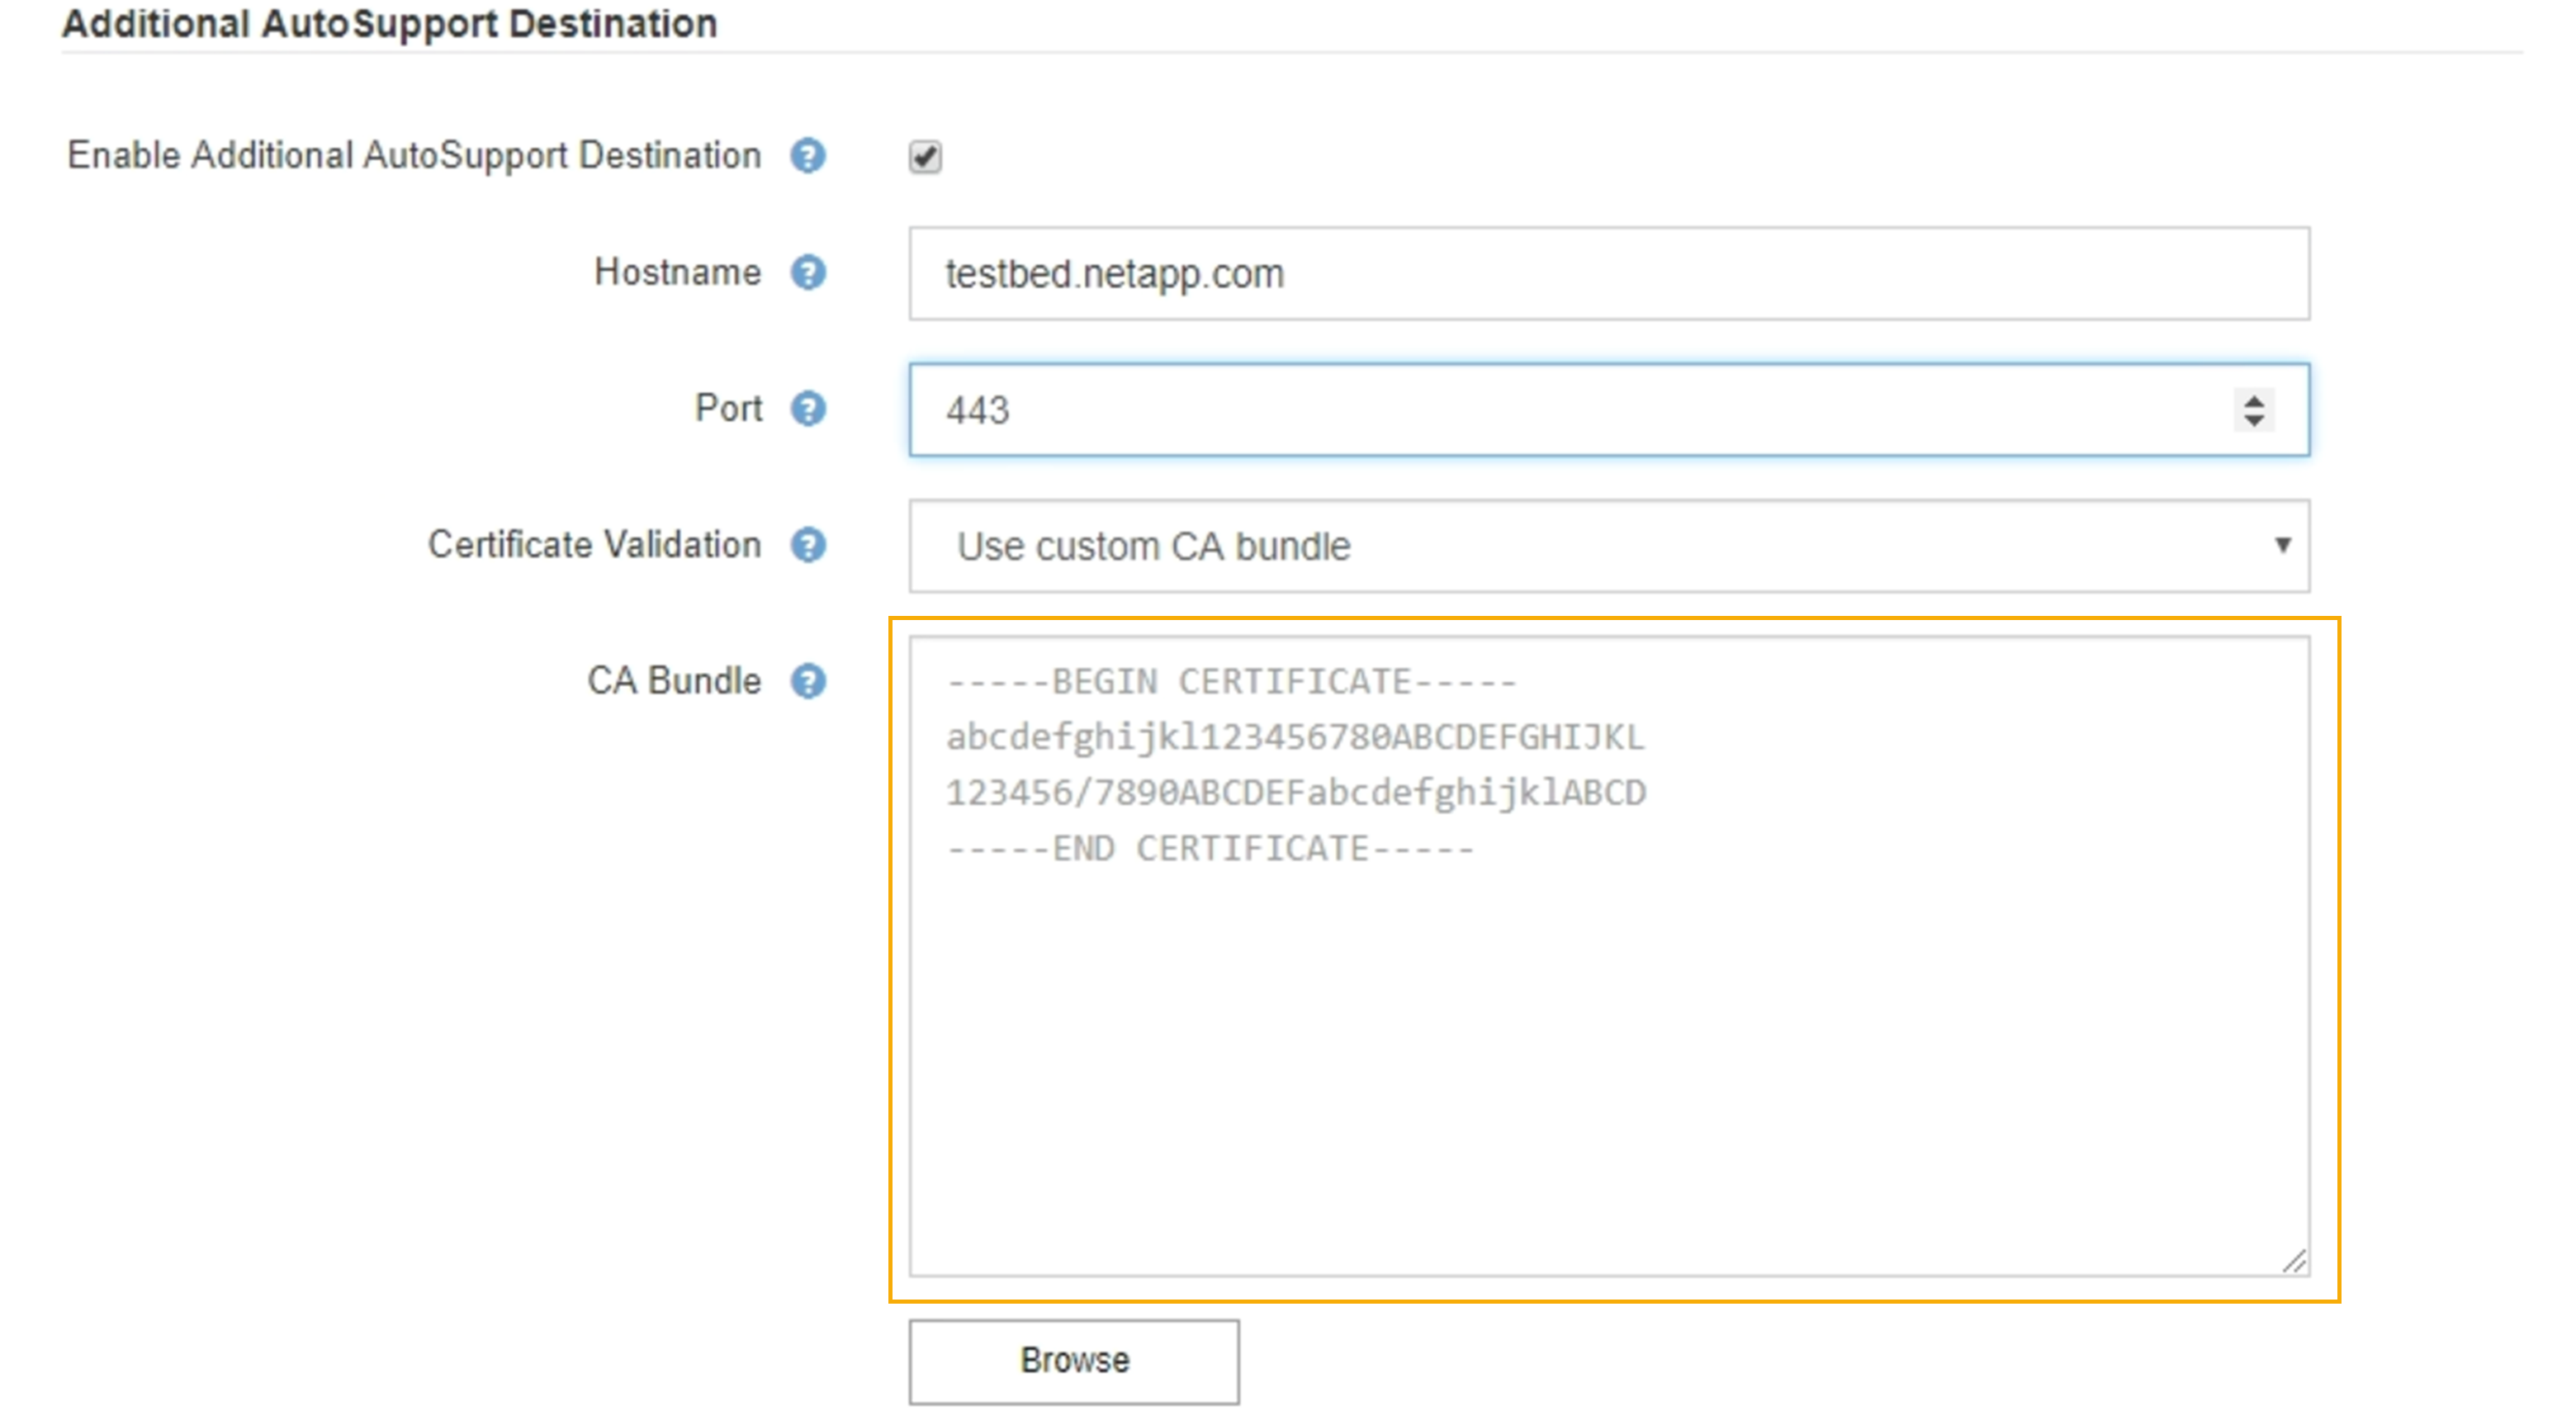Click help icon beside Enable Additional AutoSupport Destination

[x=808, y=156]
